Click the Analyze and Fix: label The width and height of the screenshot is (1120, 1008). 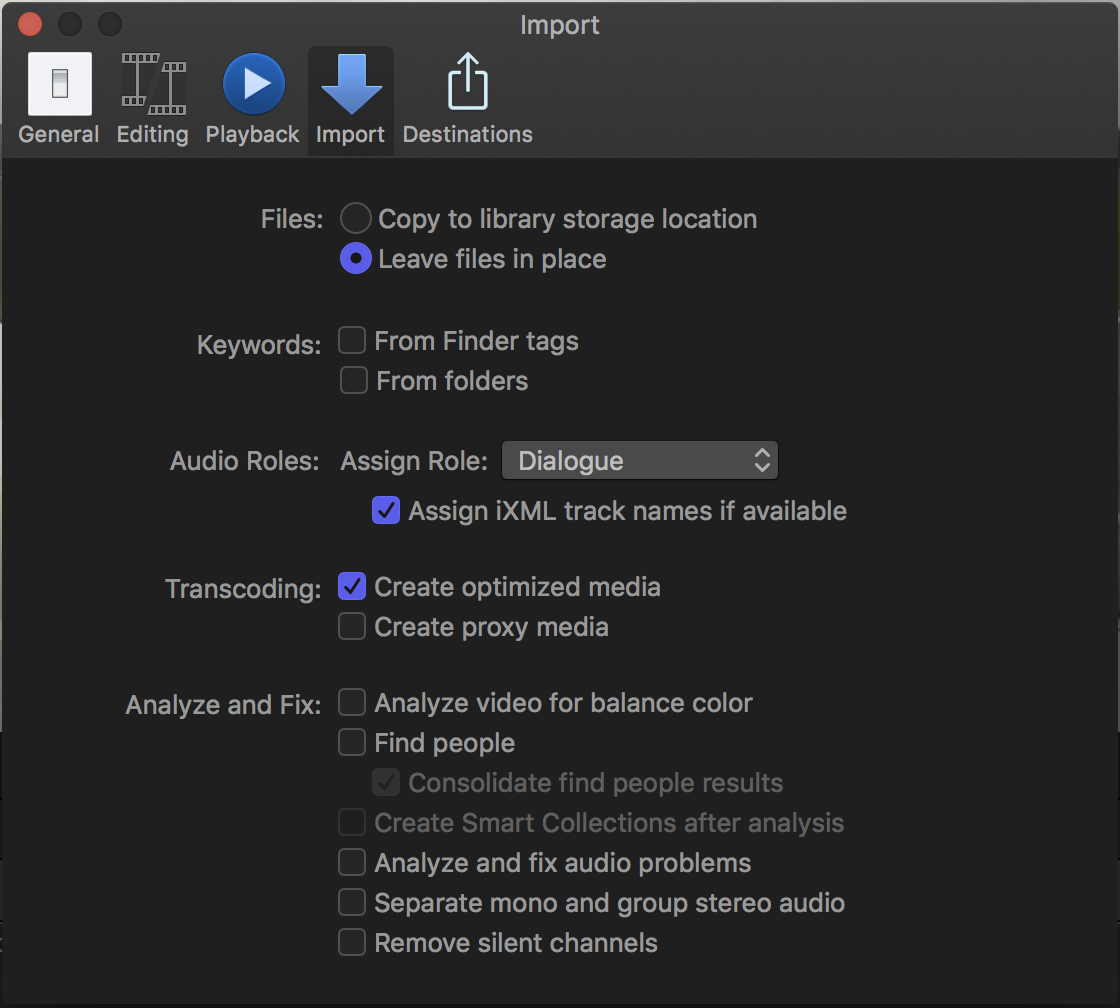coord(224,705)
